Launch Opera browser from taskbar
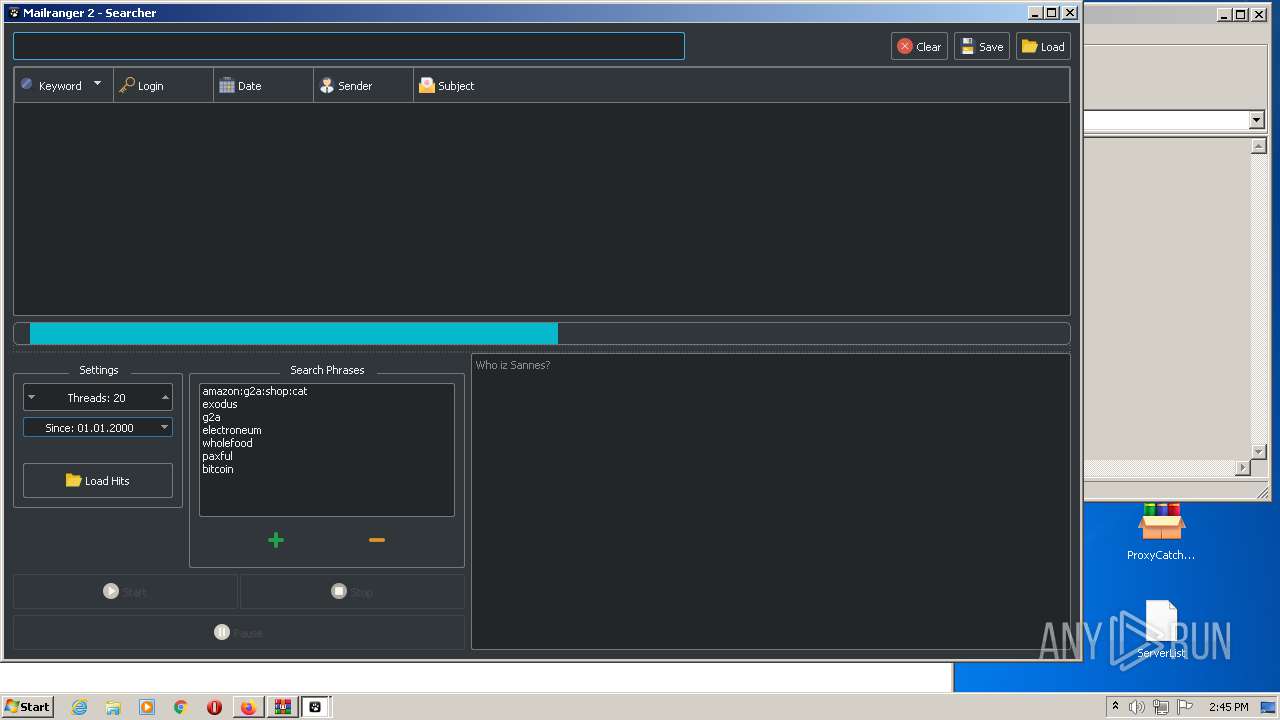Viewport: 1280px width, 720px height. pyautogui.click(x=214, y=707)
